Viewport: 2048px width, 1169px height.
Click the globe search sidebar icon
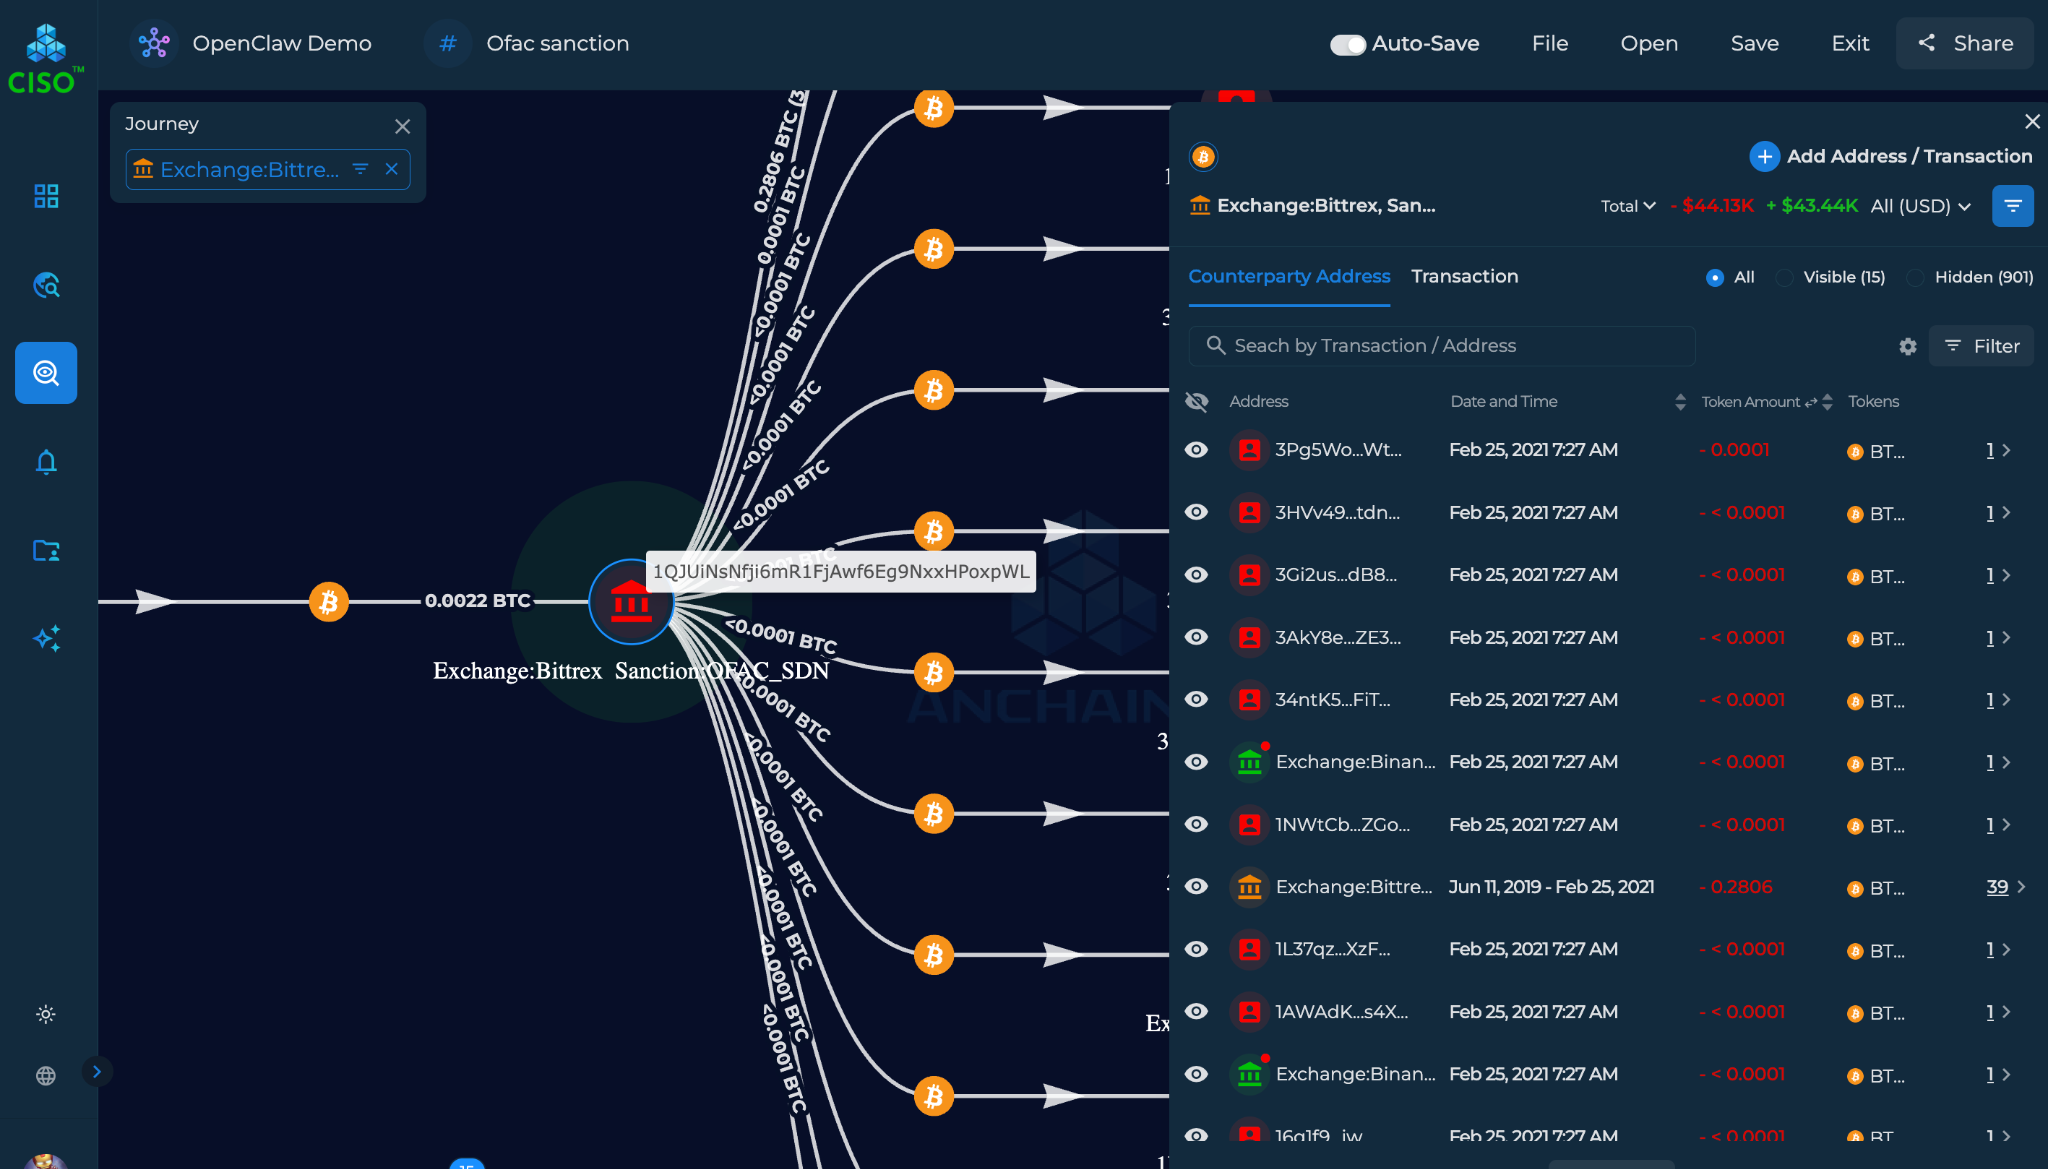click(x=46, y=286)
